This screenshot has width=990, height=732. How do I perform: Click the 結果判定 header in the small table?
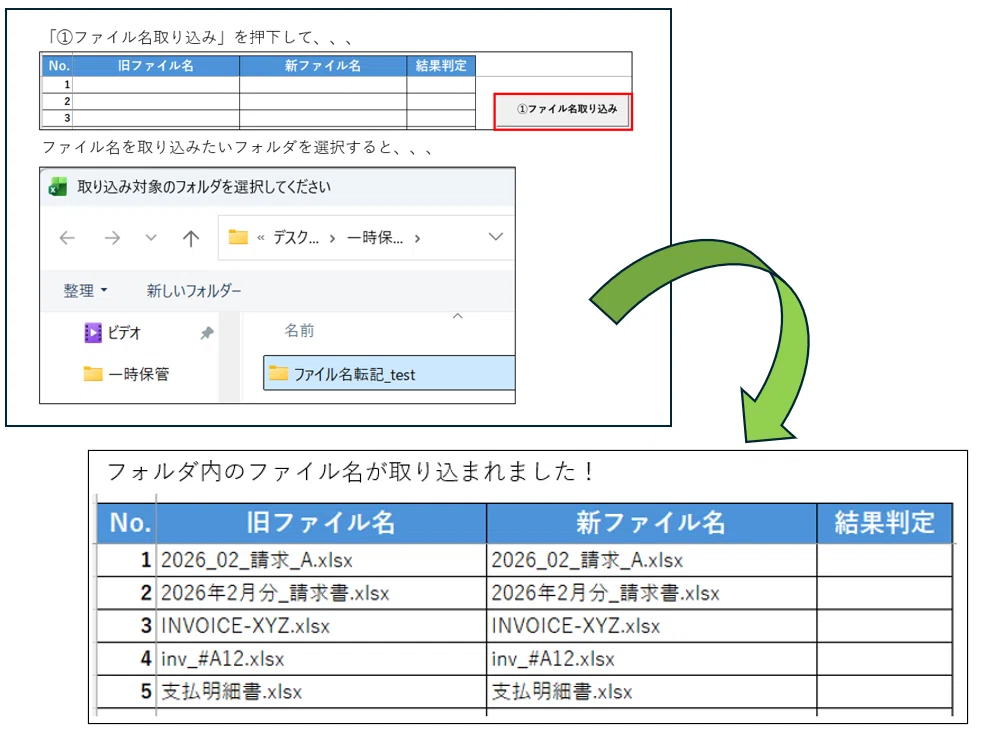[x=441, y=66]
